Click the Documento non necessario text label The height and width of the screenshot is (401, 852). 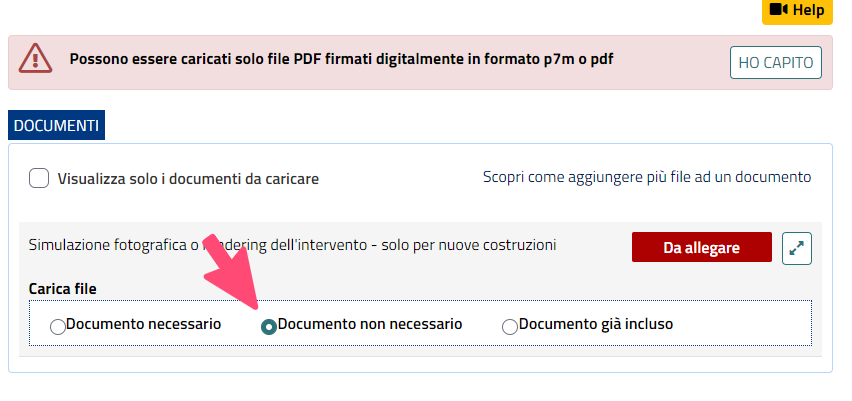click(369, 324)
